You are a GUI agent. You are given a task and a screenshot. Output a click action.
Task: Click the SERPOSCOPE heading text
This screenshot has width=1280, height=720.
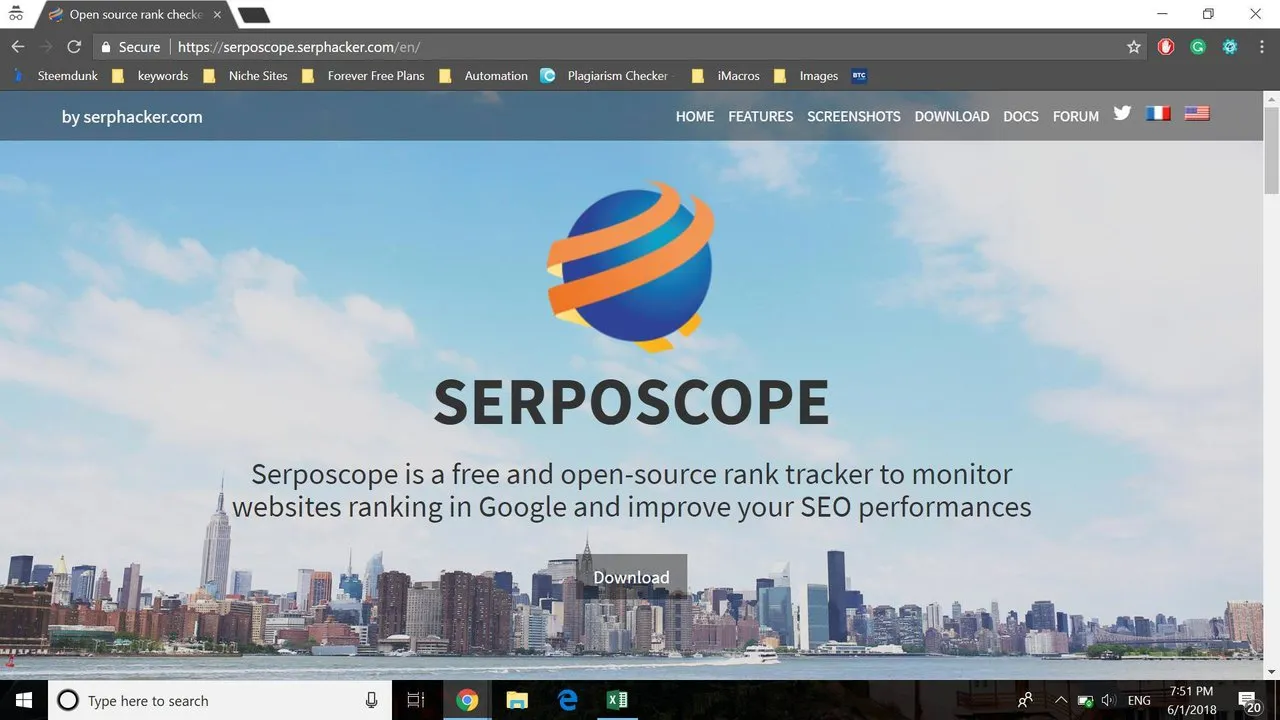click(631, 402)
